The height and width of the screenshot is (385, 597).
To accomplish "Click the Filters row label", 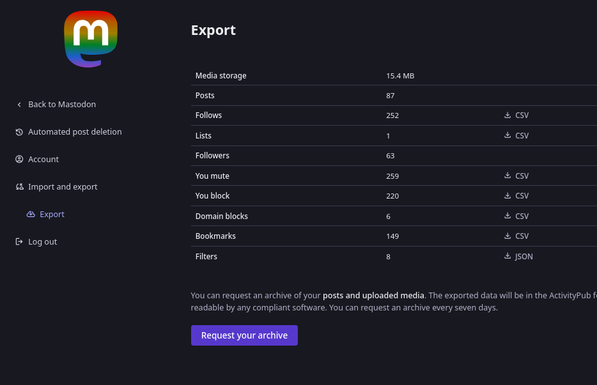I will [x=206, y=256].
